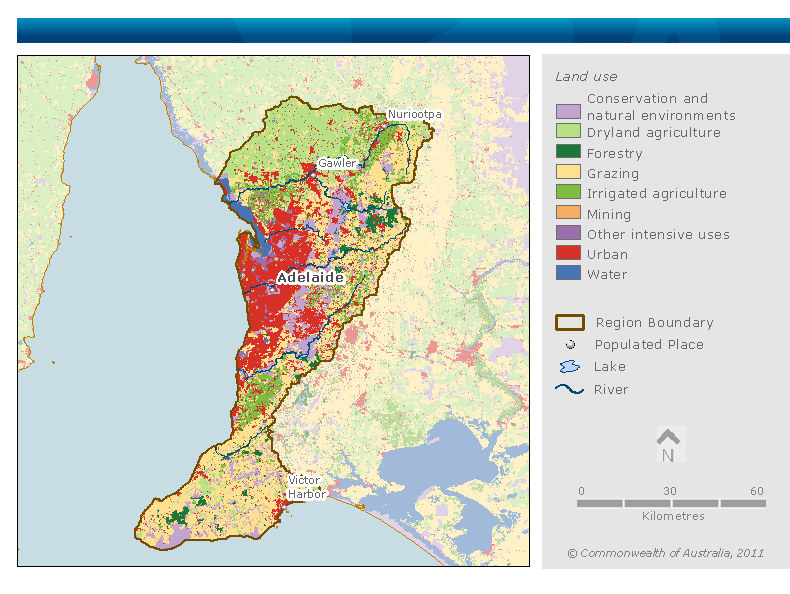Select the Water blue legend swatch
This screenshot has height=594, width=790.
point(568,273)
